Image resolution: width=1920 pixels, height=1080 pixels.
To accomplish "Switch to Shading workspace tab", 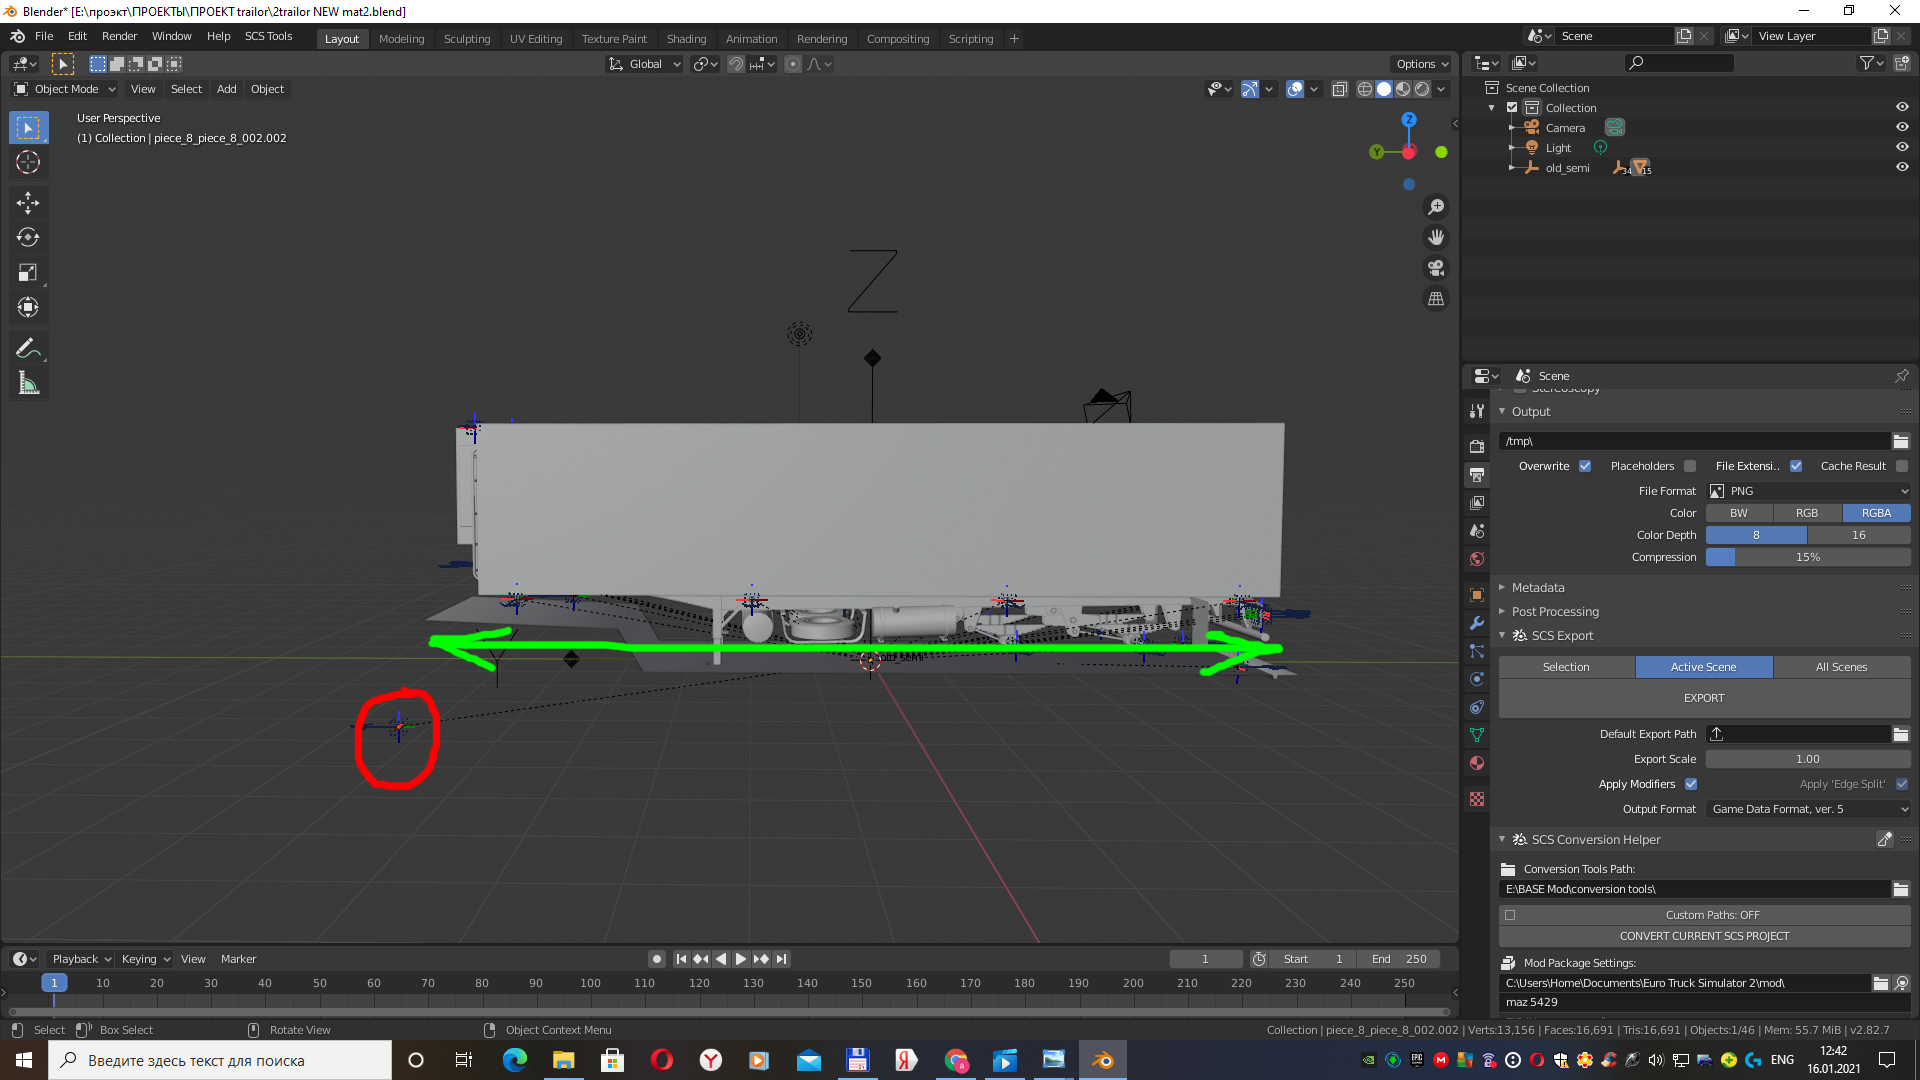I will pyautogui.click(x=686, y=39).
